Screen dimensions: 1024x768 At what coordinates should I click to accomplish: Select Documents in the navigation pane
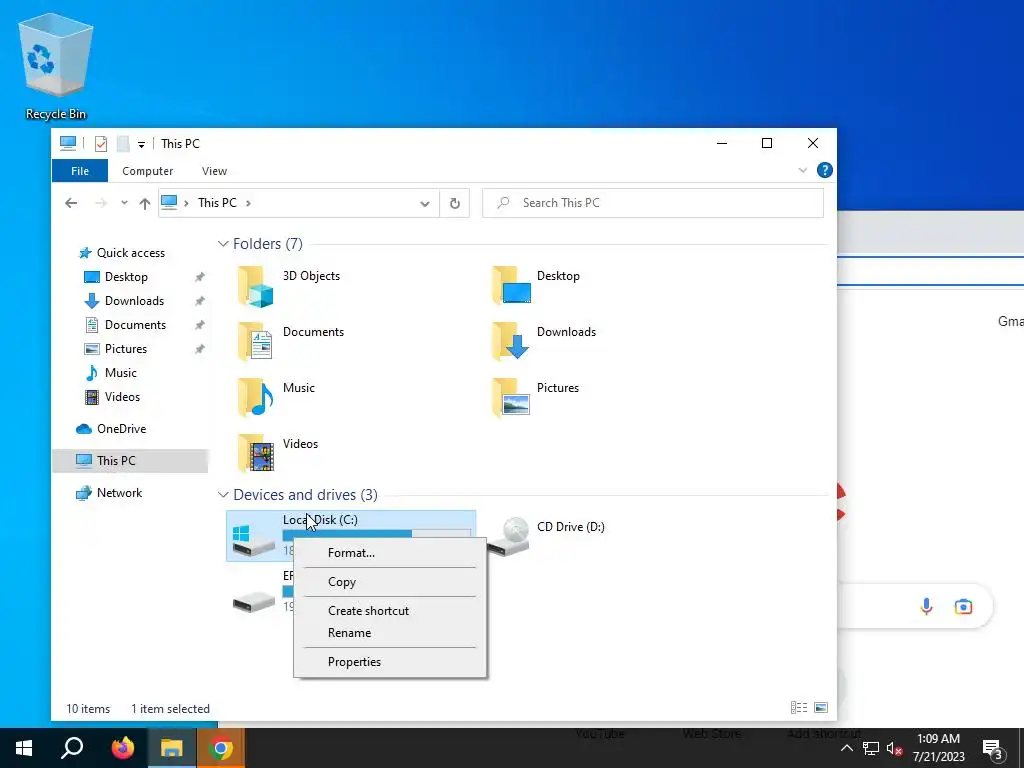click(135, 325)
